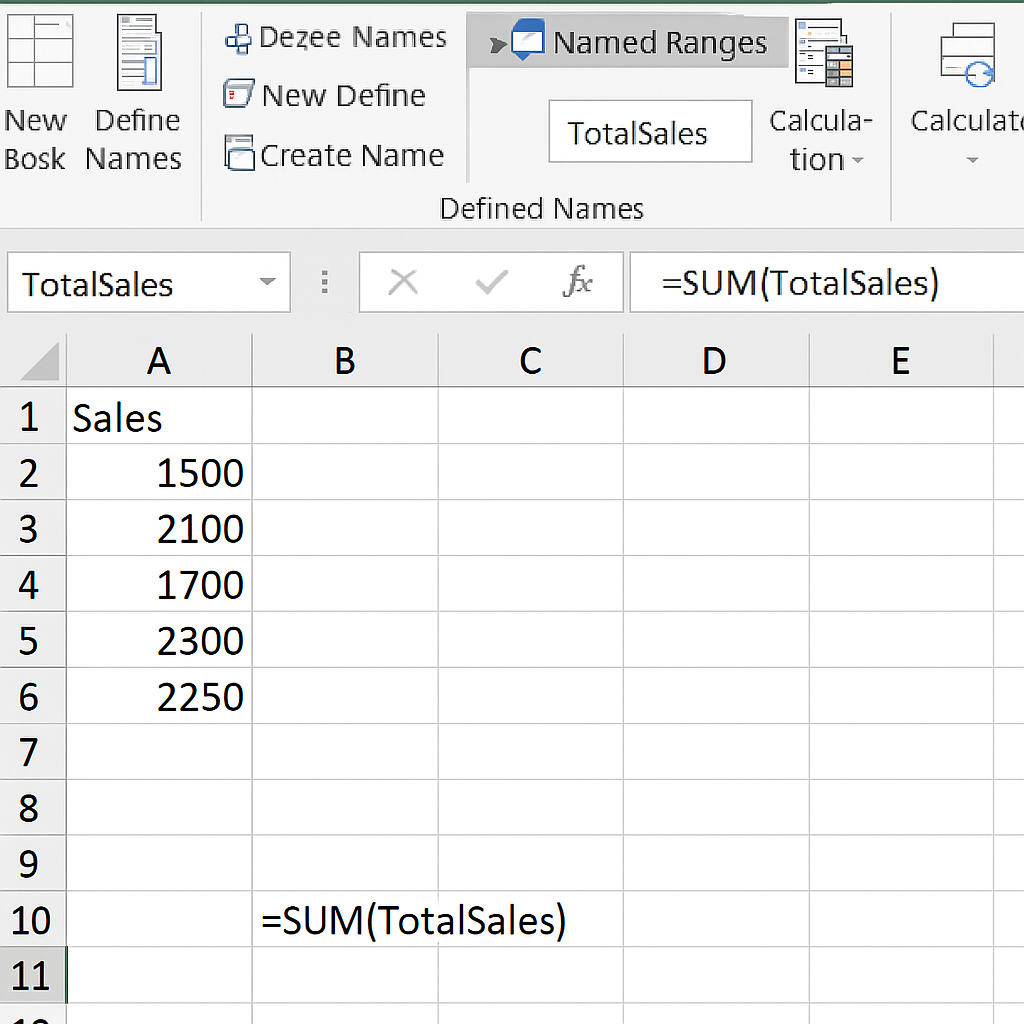Open the Calculation dropdown arrow
The image size is (1024, 1024).
(x=857, y=160)
